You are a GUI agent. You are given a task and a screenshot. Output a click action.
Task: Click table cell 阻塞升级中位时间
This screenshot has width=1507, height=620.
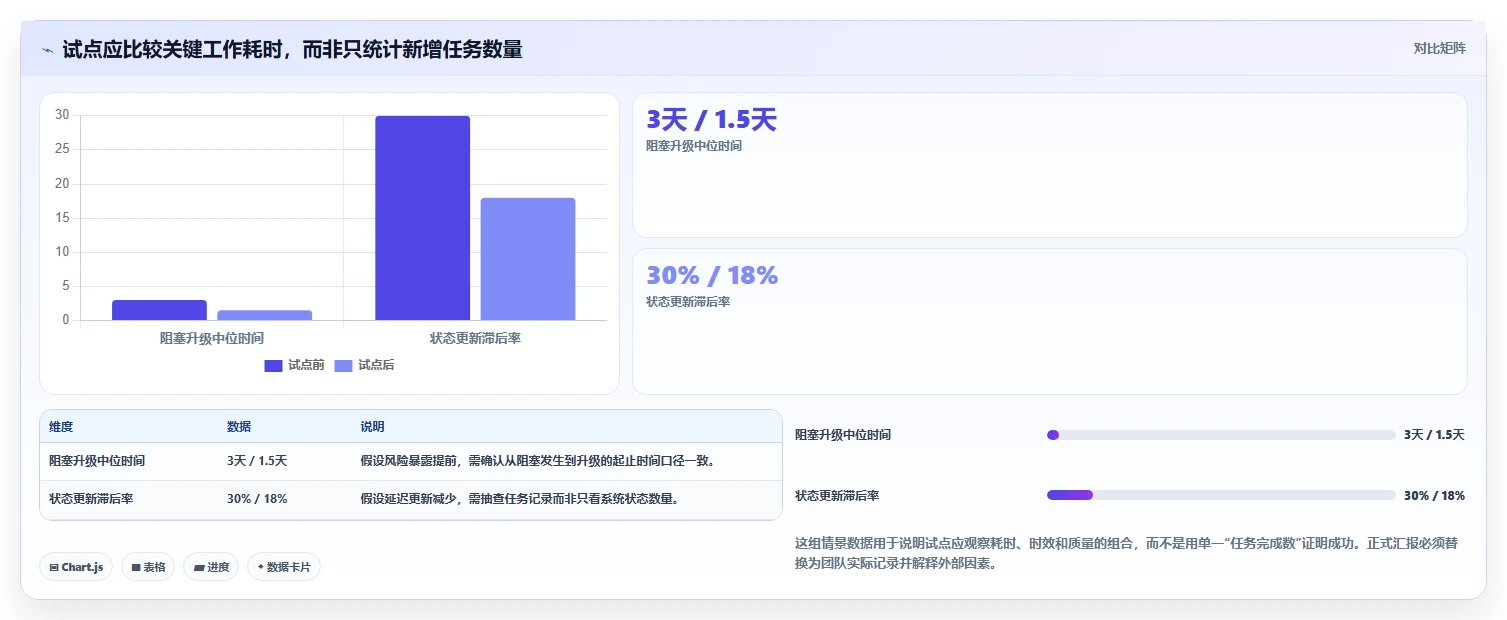click(97, 461)
